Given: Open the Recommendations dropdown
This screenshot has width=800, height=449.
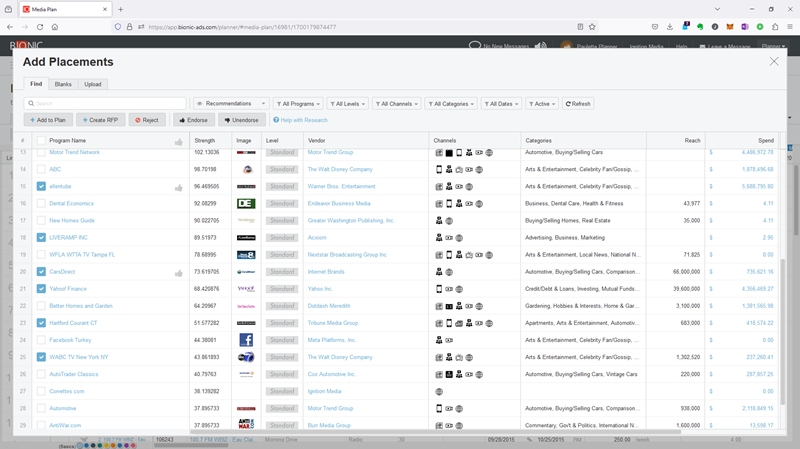Looking at the screenshot, I should click(231, 104).
